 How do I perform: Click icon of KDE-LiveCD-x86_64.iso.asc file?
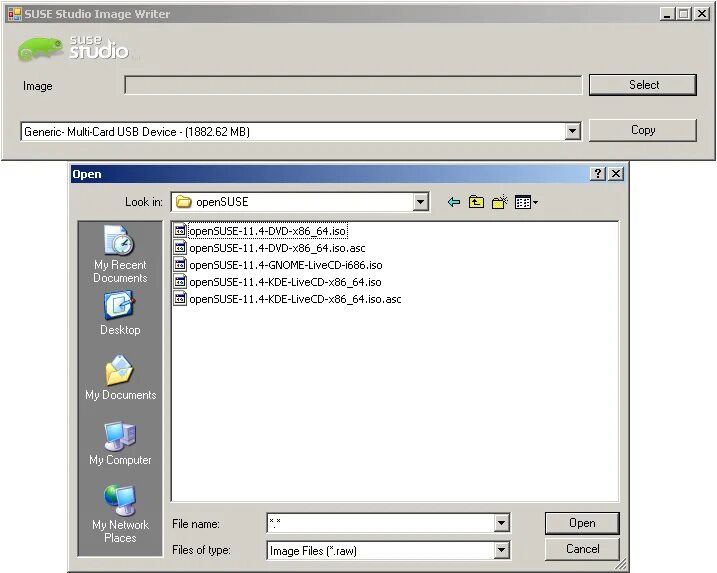(180, 299)
